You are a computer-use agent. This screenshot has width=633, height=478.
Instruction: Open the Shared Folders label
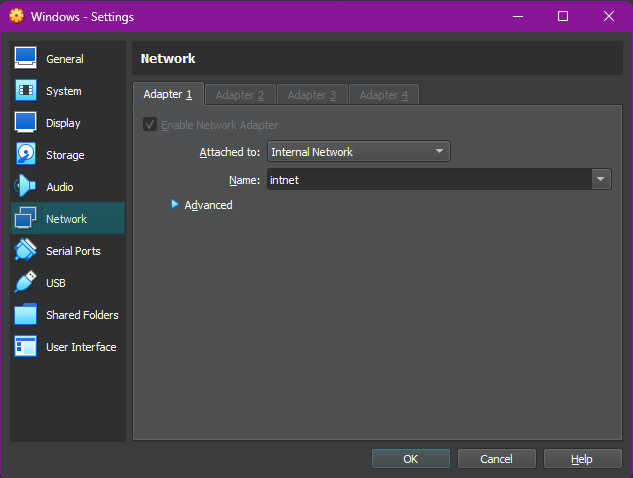tap(82, 315)
